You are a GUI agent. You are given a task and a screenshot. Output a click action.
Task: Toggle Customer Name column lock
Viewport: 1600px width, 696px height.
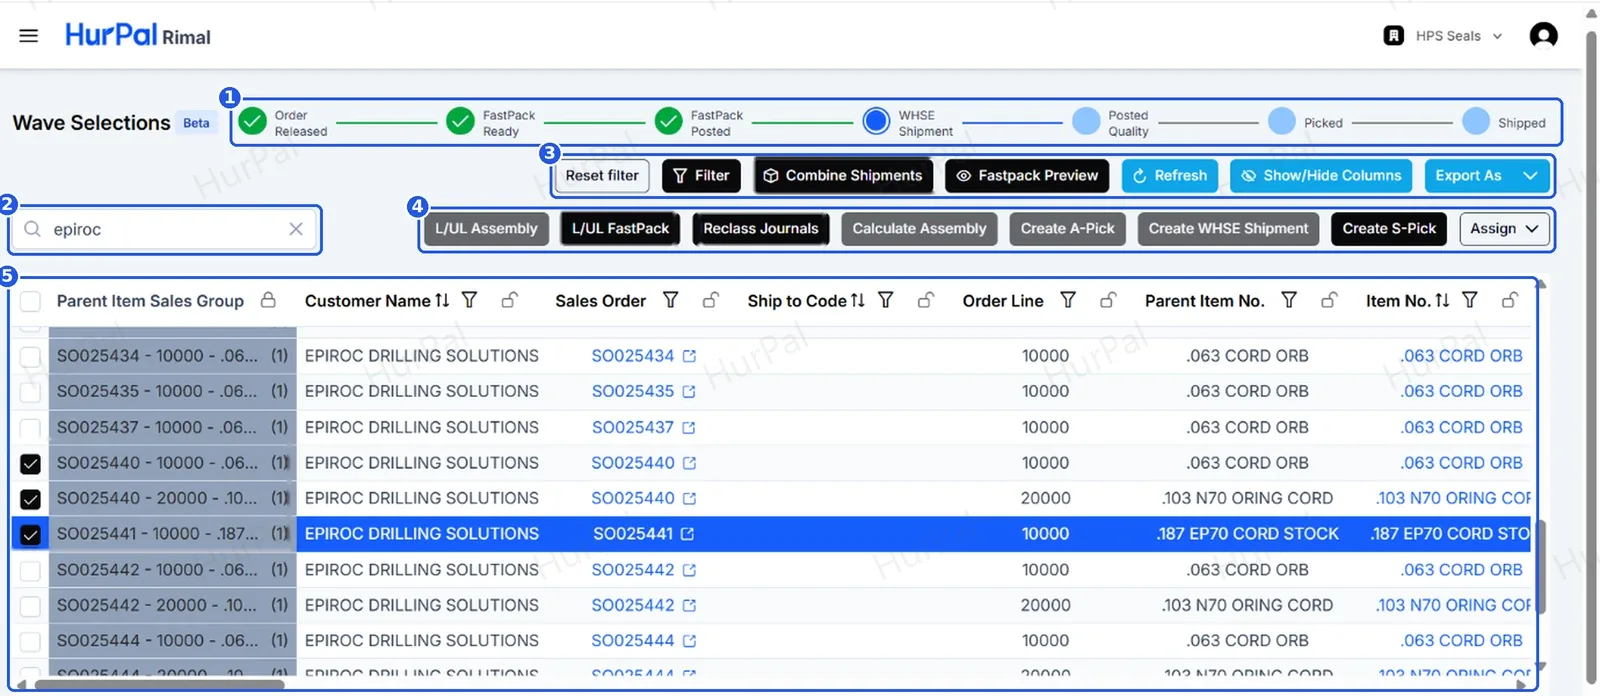tap(509, 300)
